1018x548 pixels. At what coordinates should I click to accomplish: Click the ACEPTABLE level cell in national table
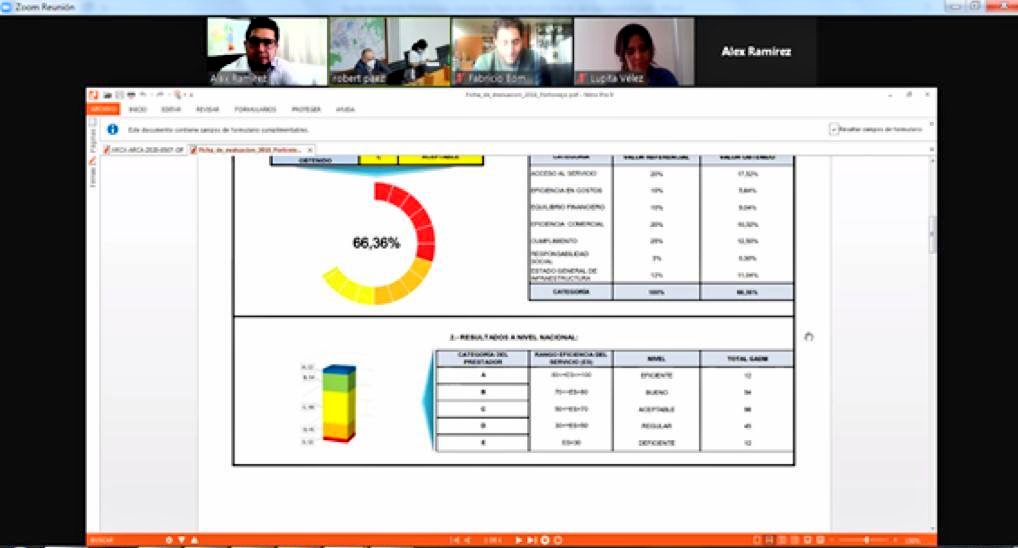[656, 409]
